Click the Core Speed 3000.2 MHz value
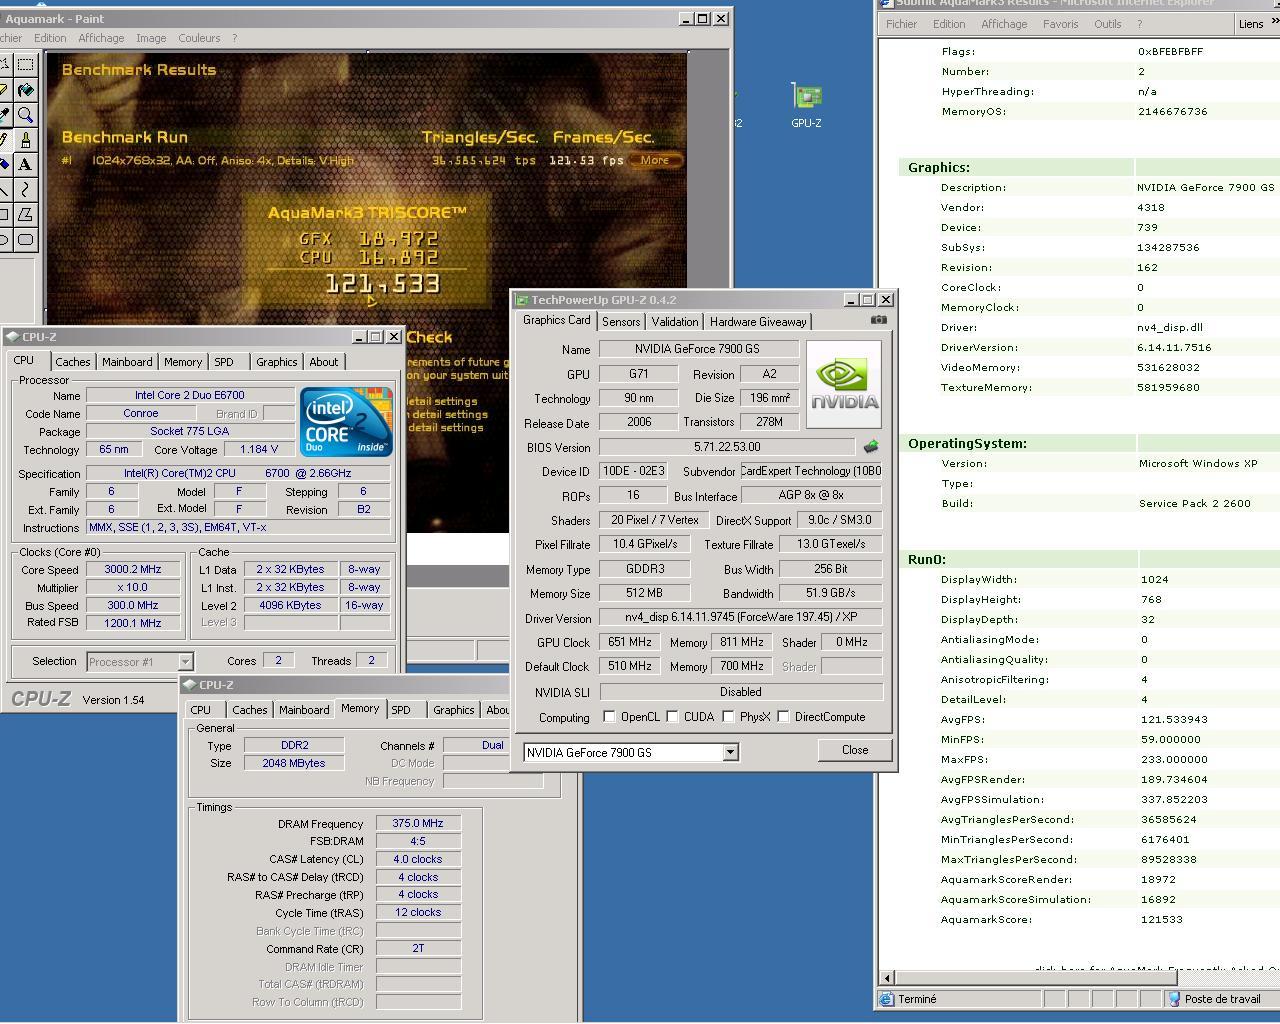Image resolution: width=1280 pixels, height=1024 pixels. tap(133, 569)
